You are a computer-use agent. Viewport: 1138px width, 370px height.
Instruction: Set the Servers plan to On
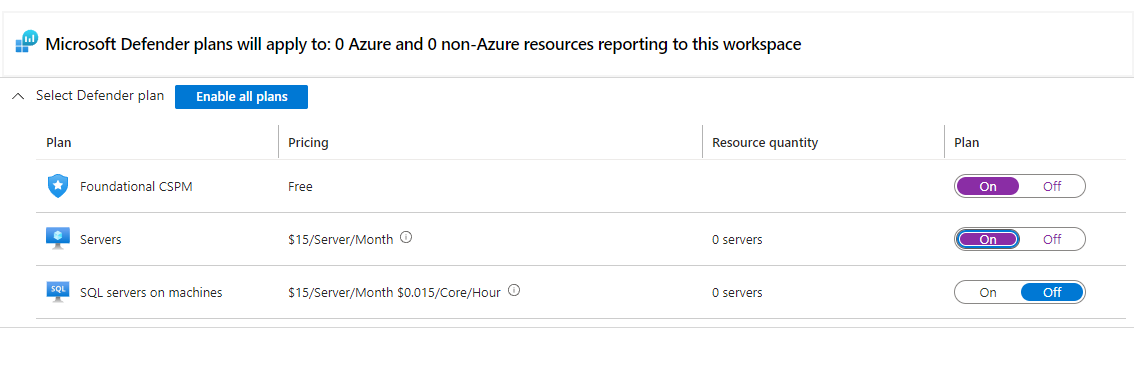coord(988,239)
